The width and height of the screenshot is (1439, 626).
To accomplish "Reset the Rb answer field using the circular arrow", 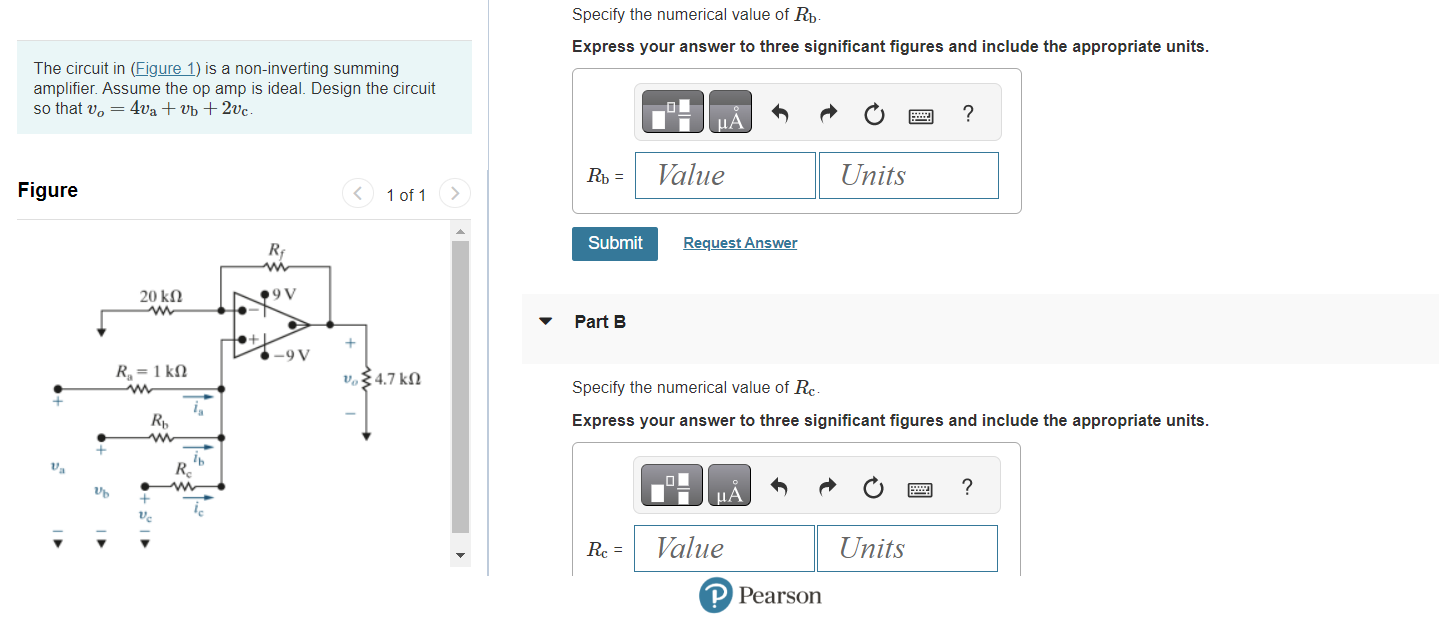I will coord(873,114).
